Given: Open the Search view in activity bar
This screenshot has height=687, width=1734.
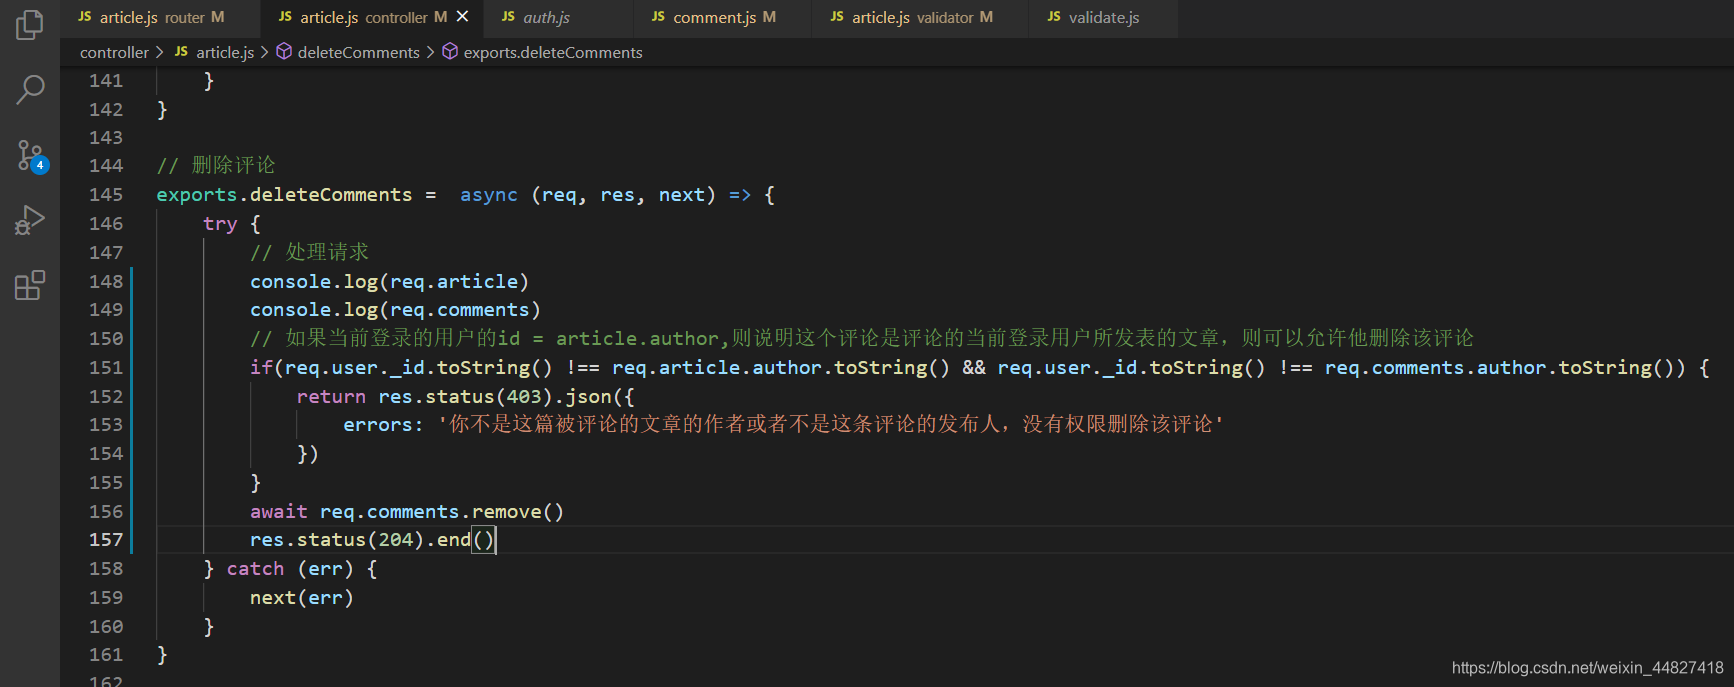Looking at the screenshot, I should pos(30,90).
